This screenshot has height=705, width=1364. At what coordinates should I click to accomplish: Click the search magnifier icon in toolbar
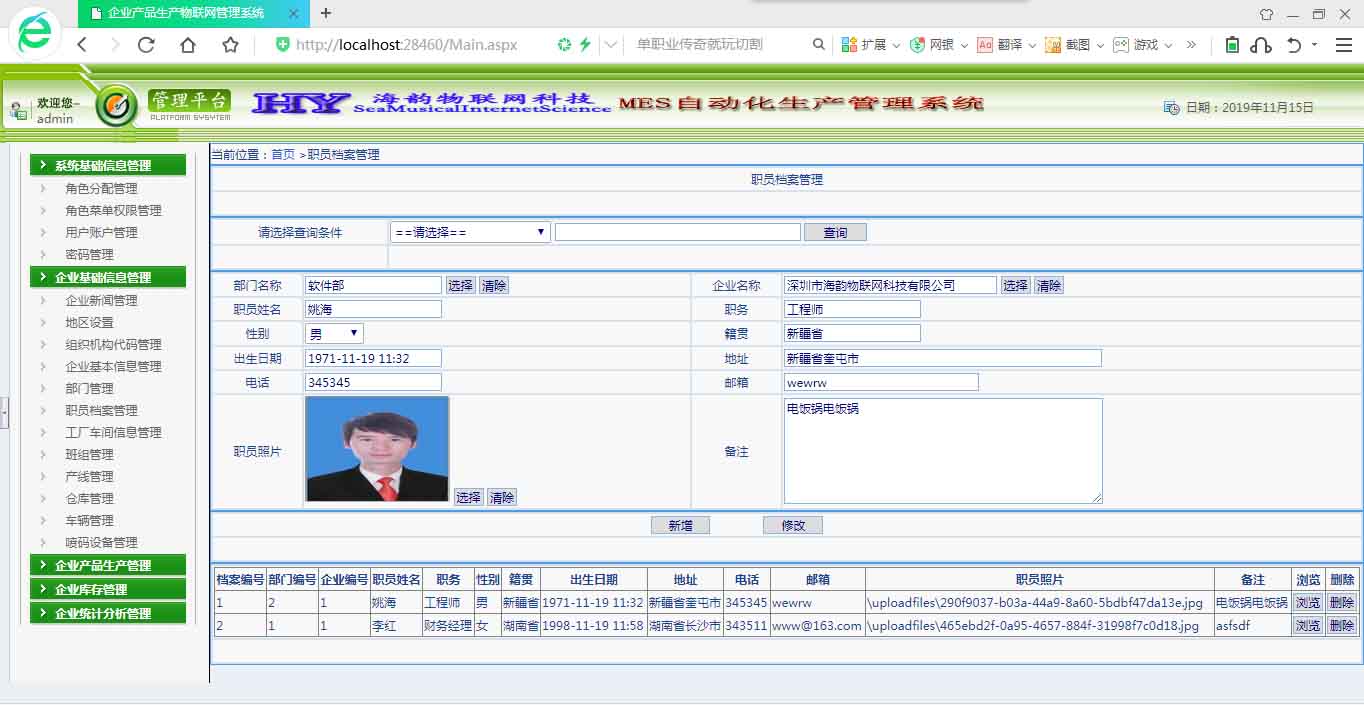pos(819,45)
